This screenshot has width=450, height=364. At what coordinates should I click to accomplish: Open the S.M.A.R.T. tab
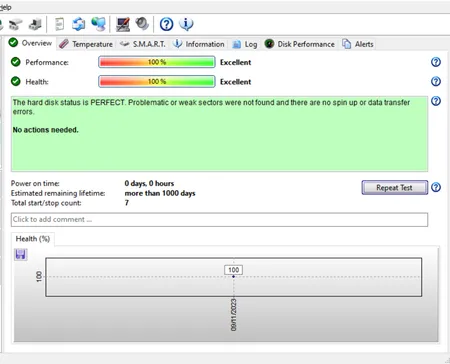pos(143,44)
